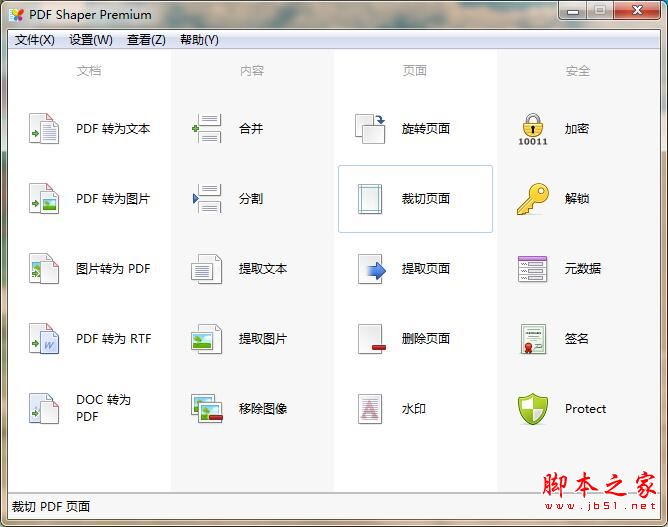Select the 加密 label
668x527 pixels.
point(577,129)
